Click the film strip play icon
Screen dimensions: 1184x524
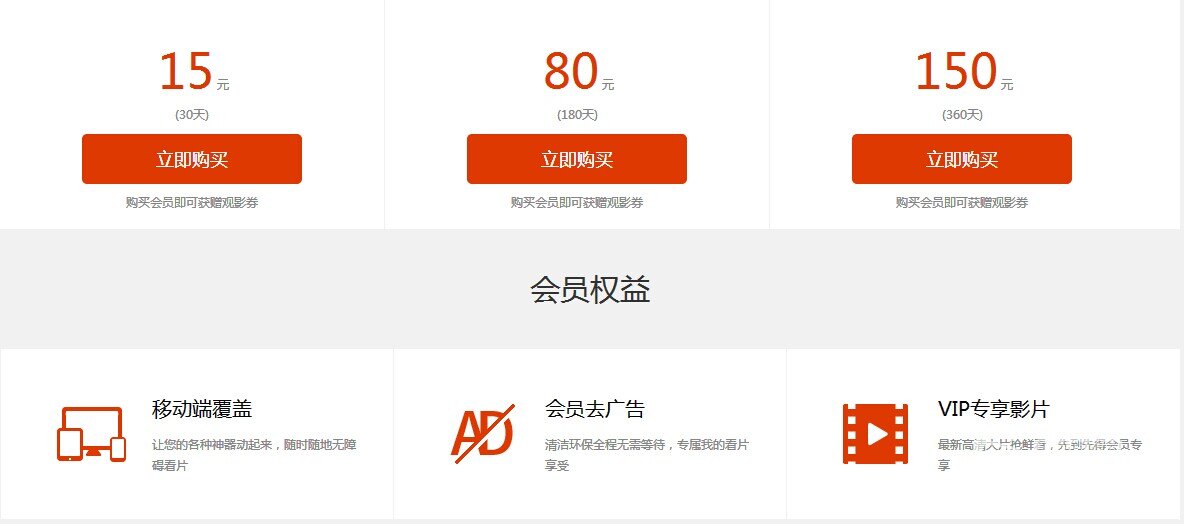pos(875,434)
